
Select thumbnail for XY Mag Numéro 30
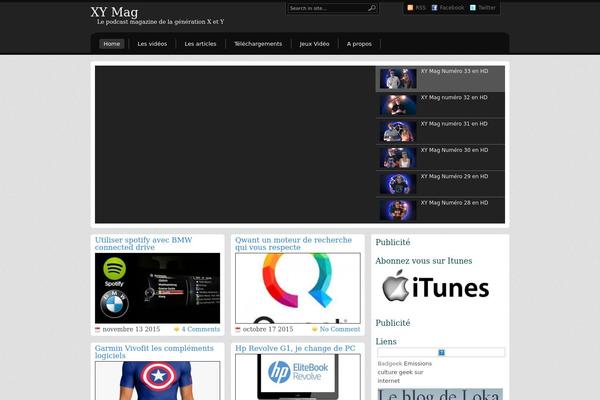pyautogui.click(x=398, y=158)
